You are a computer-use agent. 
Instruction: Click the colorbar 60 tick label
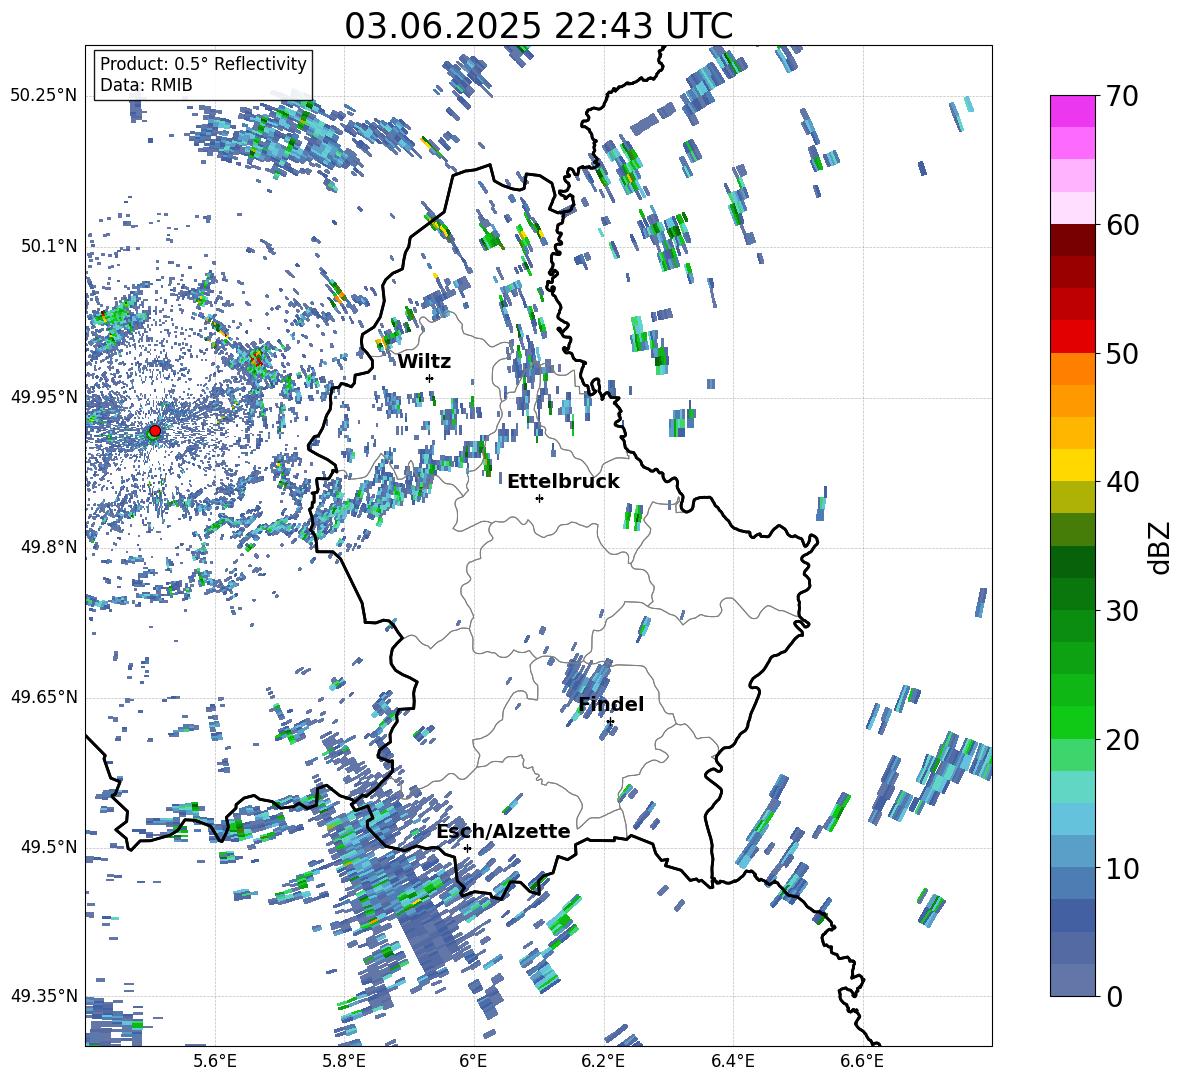tap(1122, 225)
